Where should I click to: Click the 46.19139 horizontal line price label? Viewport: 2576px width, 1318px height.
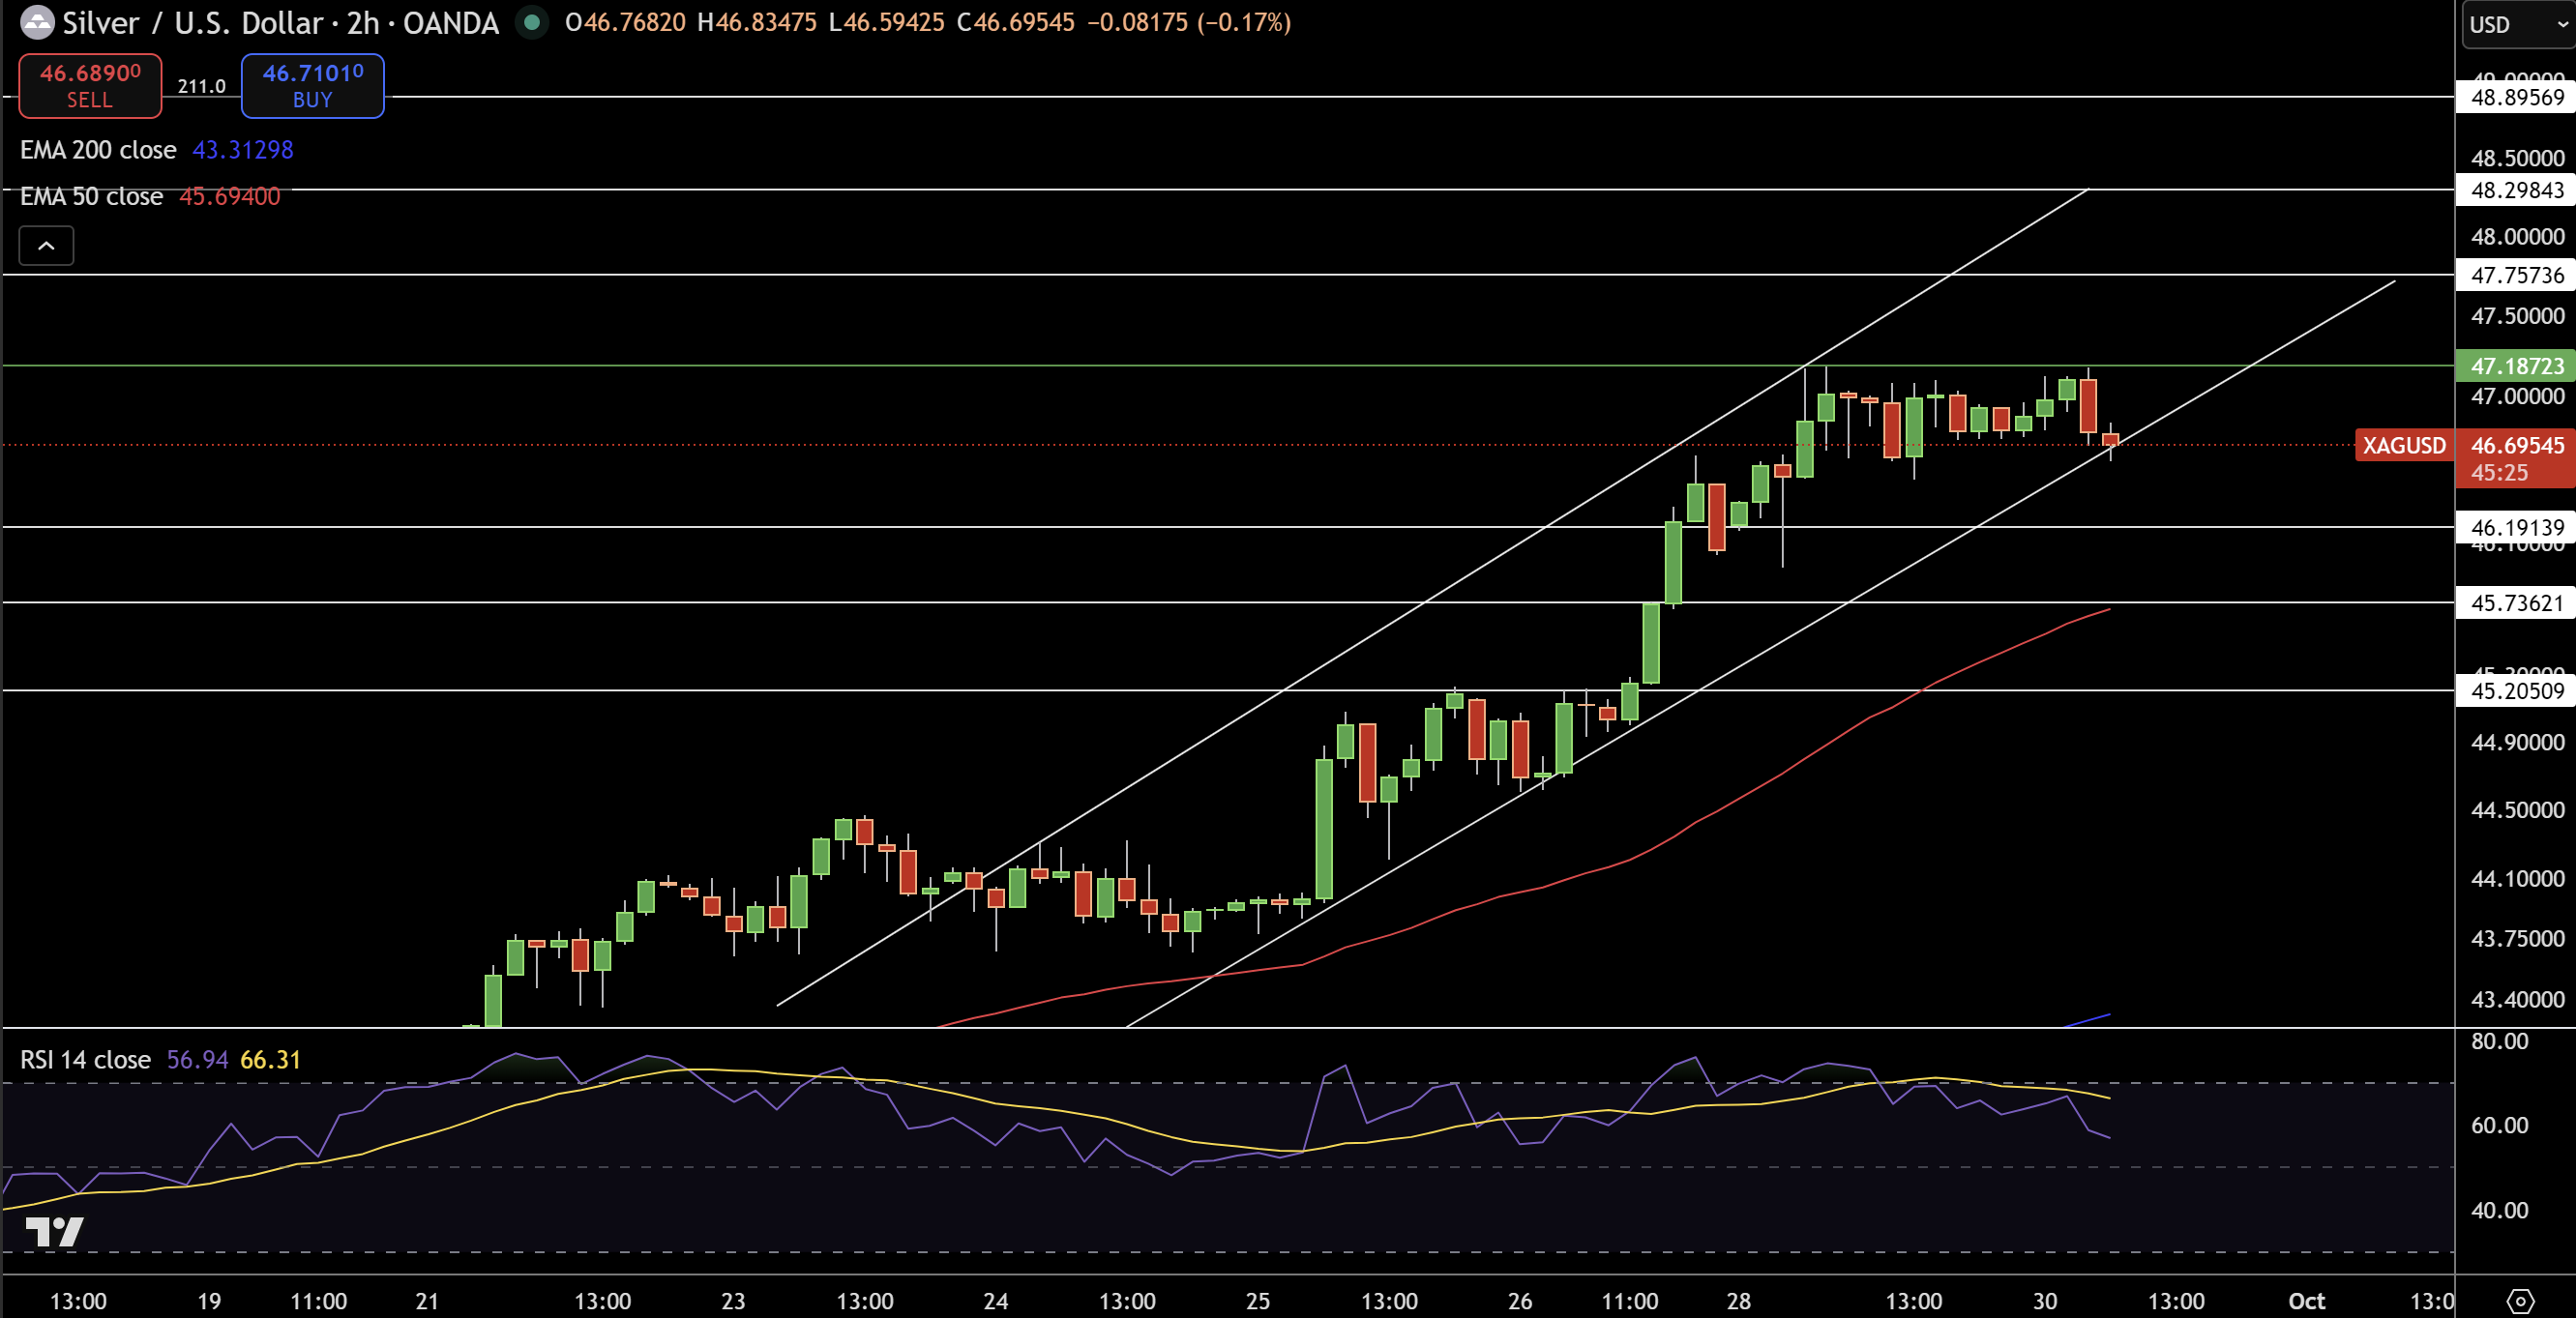coord(2516,527)
